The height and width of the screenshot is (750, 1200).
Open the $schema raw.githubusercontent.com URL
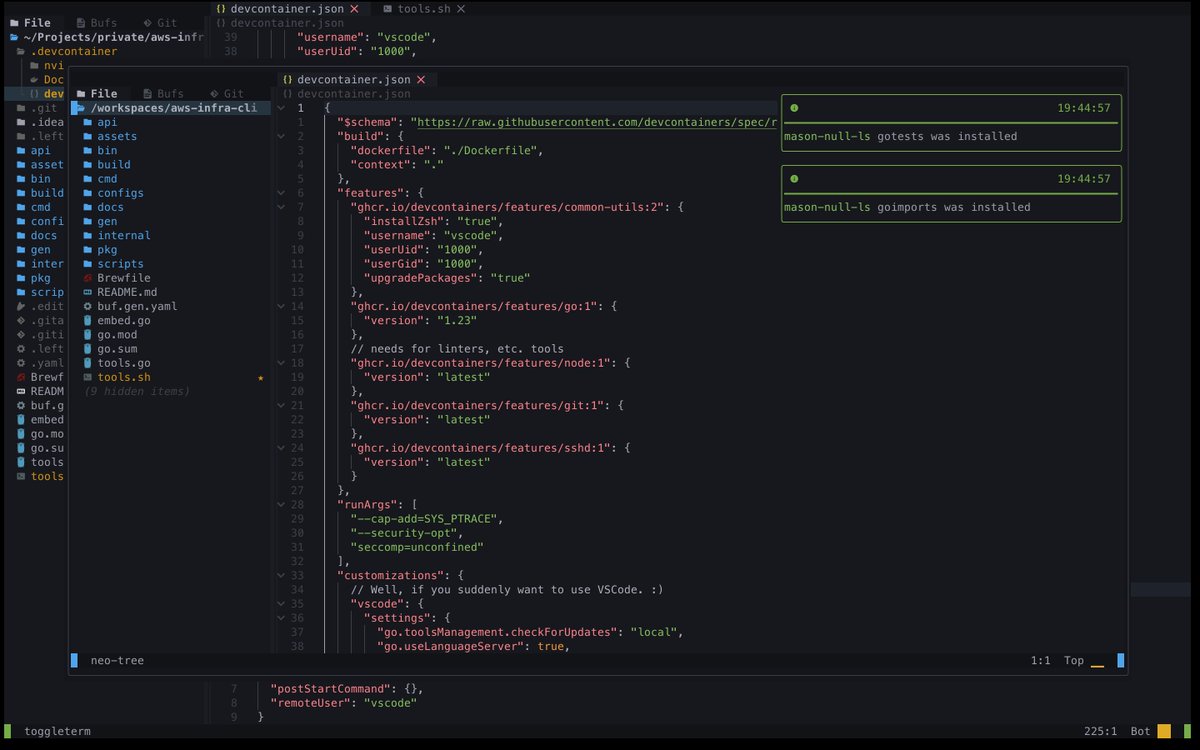[x=596, y=122]
